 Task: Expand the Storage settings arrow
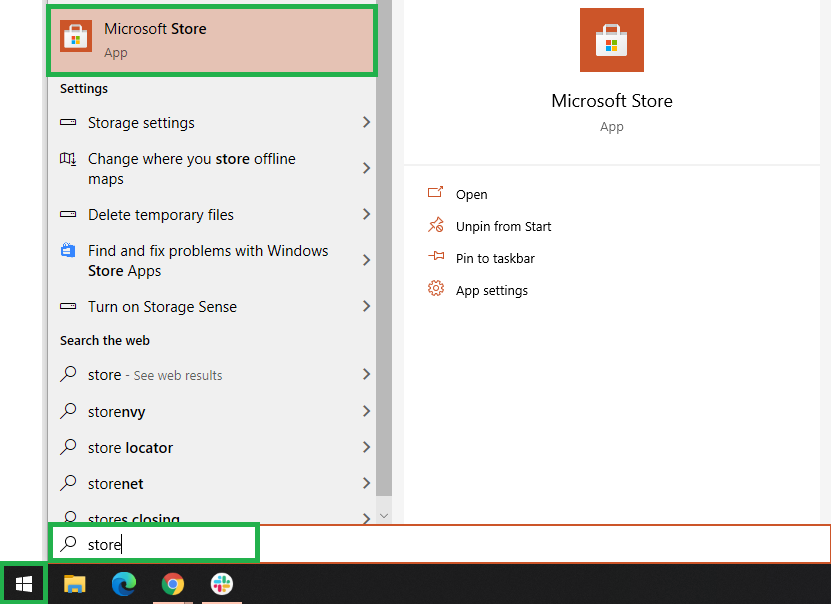[366, 123]
